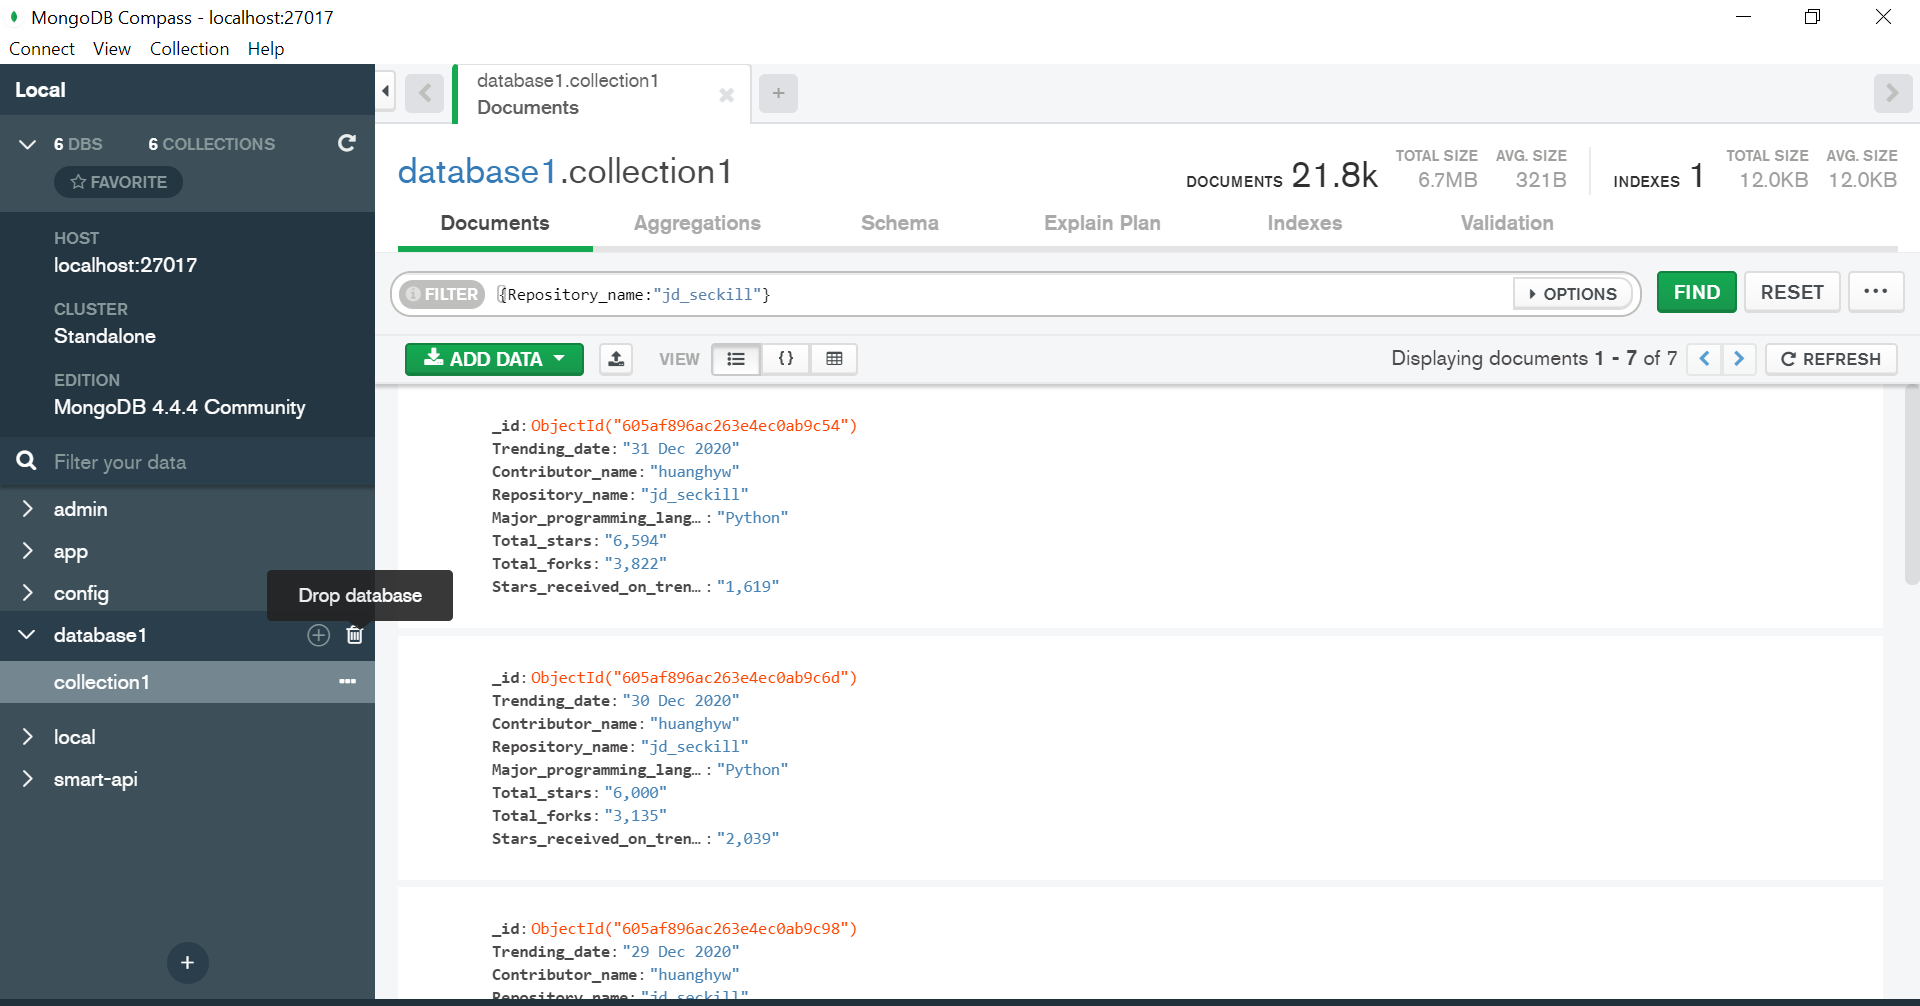The image size is (1920, 1006).
Task: Click the filter query input field
Action: 1000,294
